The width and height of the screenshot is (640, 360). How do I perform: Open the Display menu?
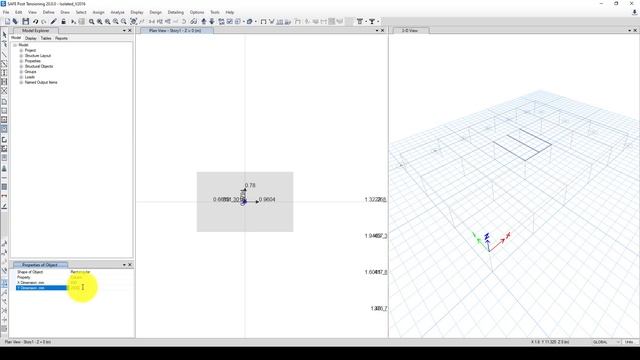(137, 12)
